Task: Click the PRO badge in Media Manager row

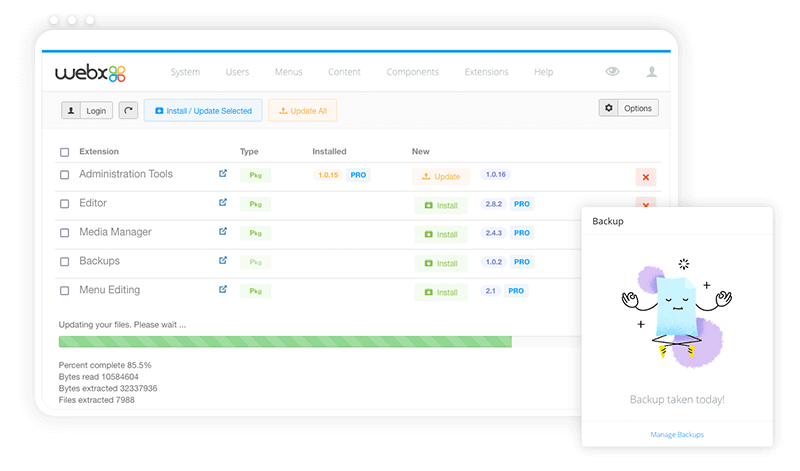Action: point(522,233)
